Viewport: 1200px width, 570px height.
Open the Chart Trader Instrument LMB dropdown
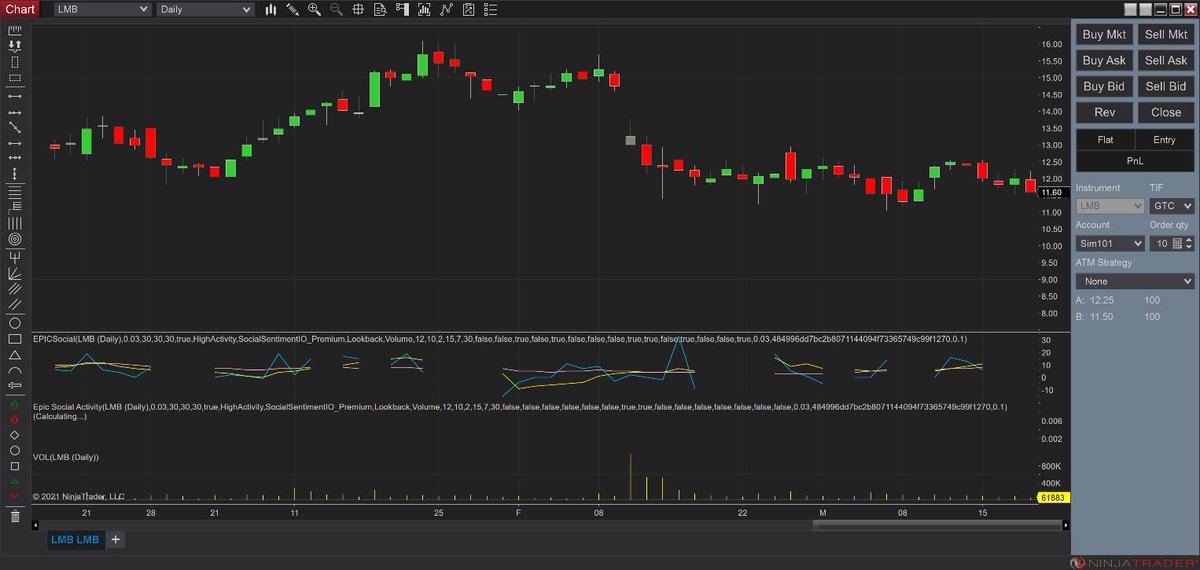pyautogui.click(x=1110, y=206)
